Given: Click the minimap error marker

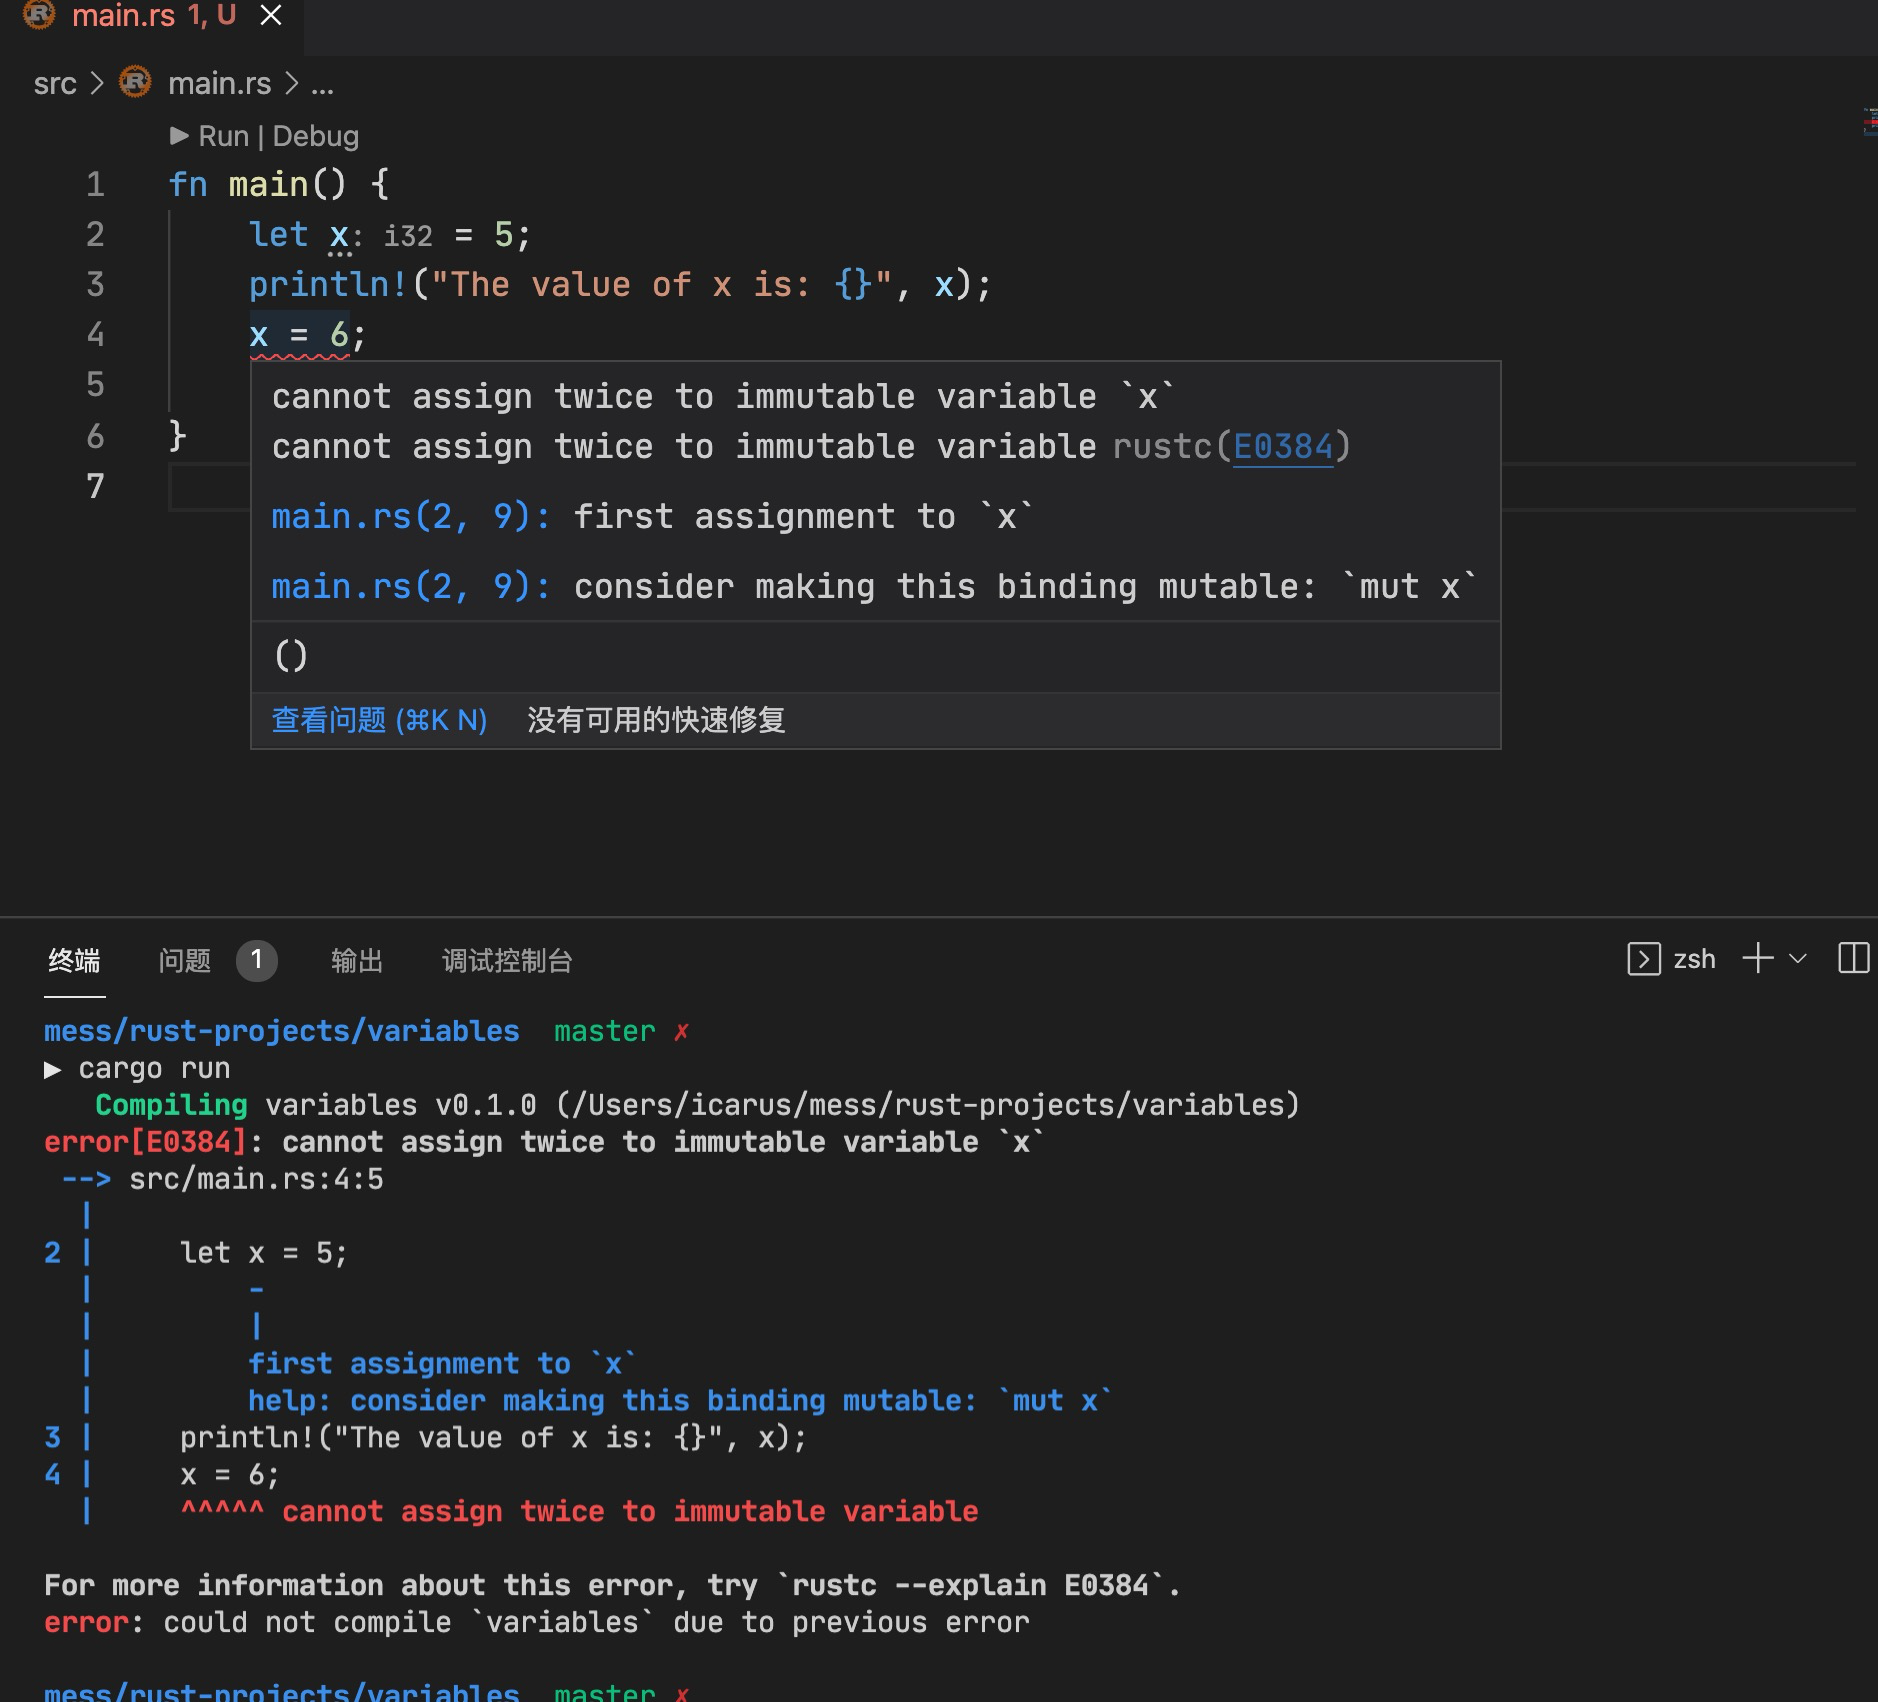Looking at the screenshot, I should pos(1870,123).
